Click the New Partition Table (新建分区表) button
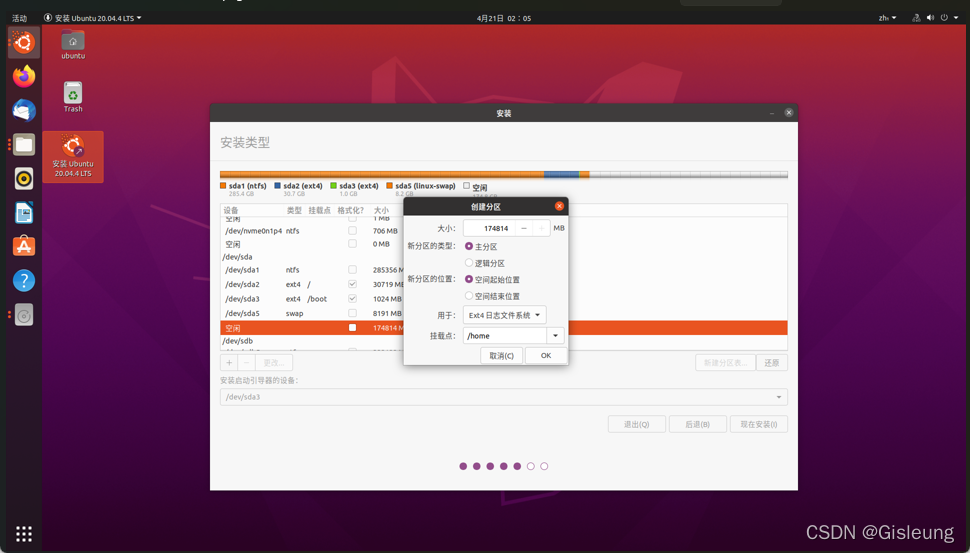This screenshot has height=553, width=970. tap(725, 362)
